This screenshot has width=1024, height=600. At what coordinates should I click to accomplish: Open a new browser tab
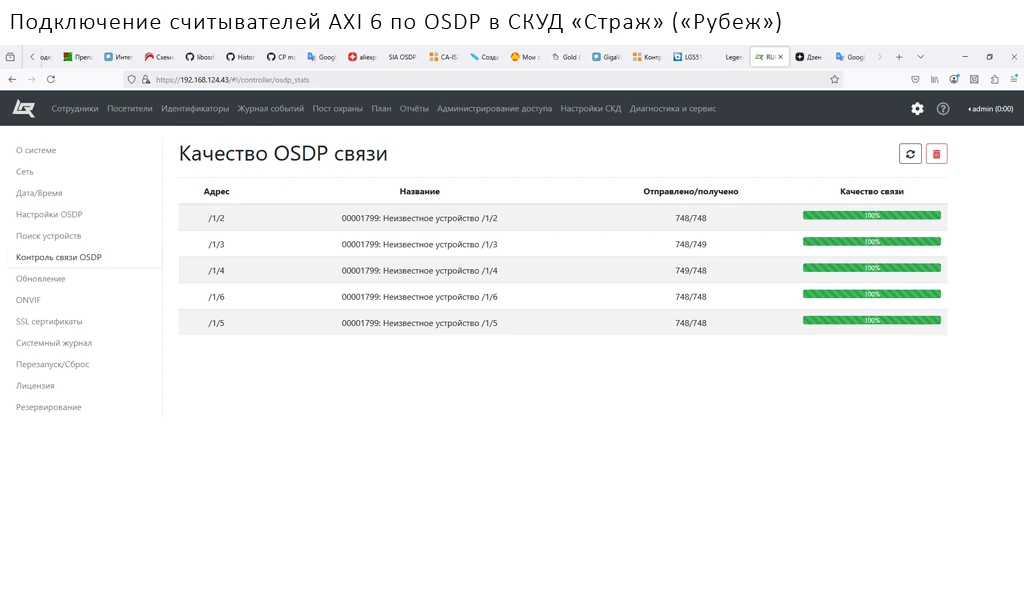click(x=899, y=57)
